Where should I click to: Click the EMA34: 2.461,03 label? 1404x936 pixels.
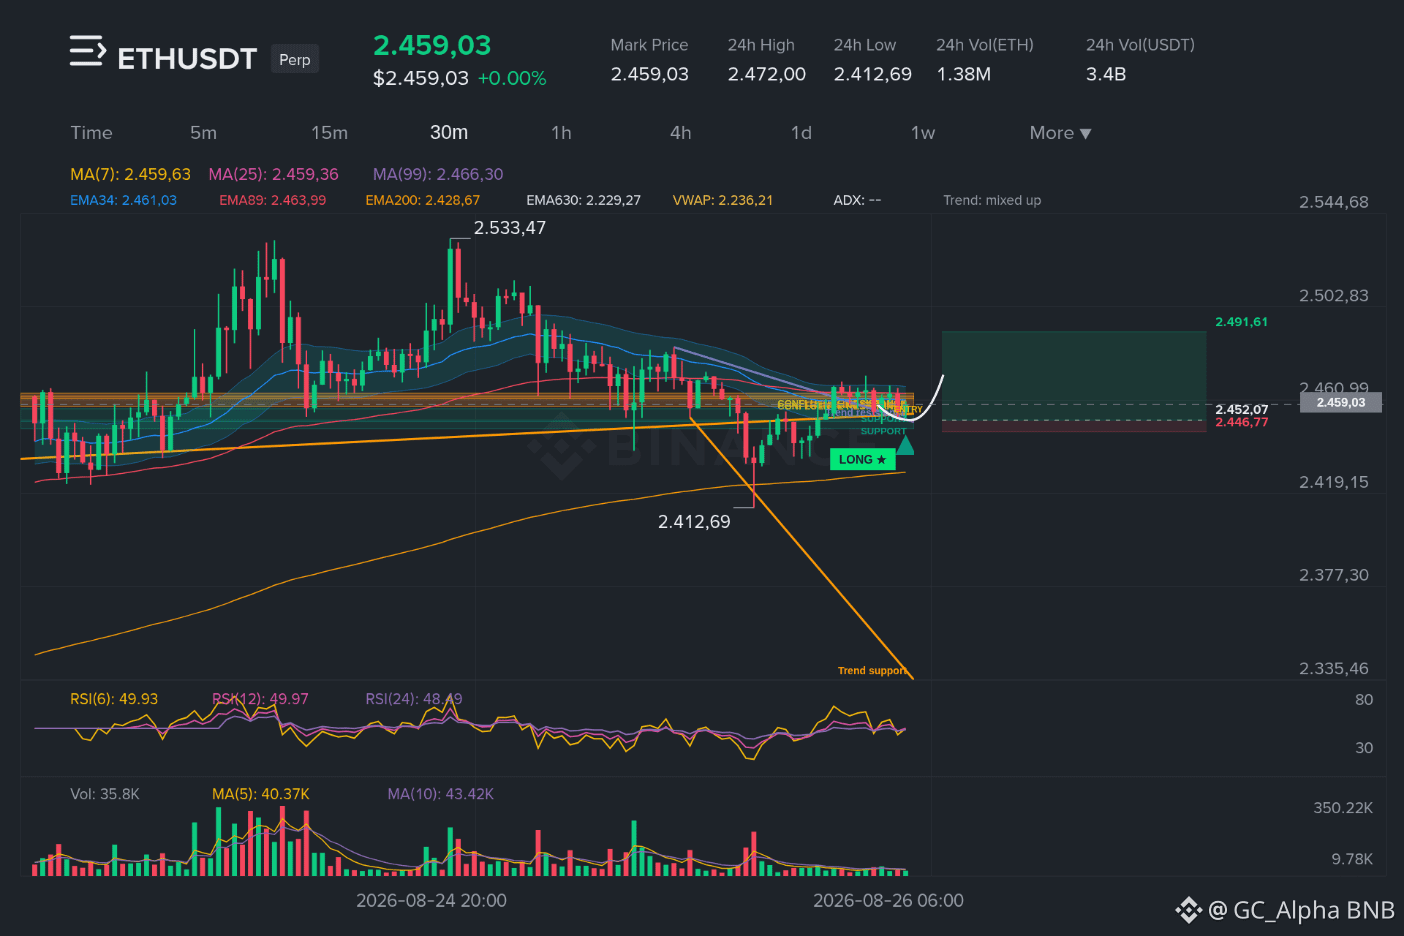[x=123, y=200]
